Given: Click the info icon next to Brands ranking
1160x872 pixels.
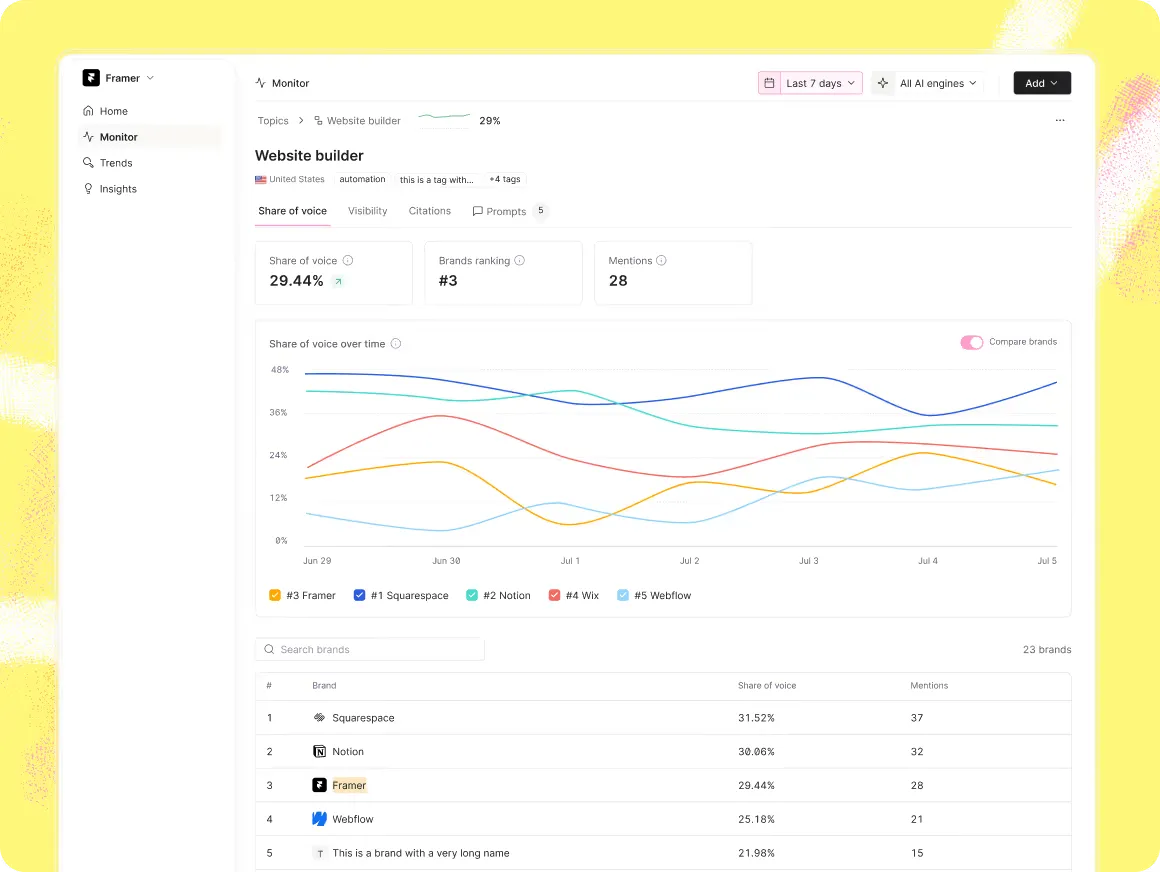Looking at the screenshot, I should [519, 260].
